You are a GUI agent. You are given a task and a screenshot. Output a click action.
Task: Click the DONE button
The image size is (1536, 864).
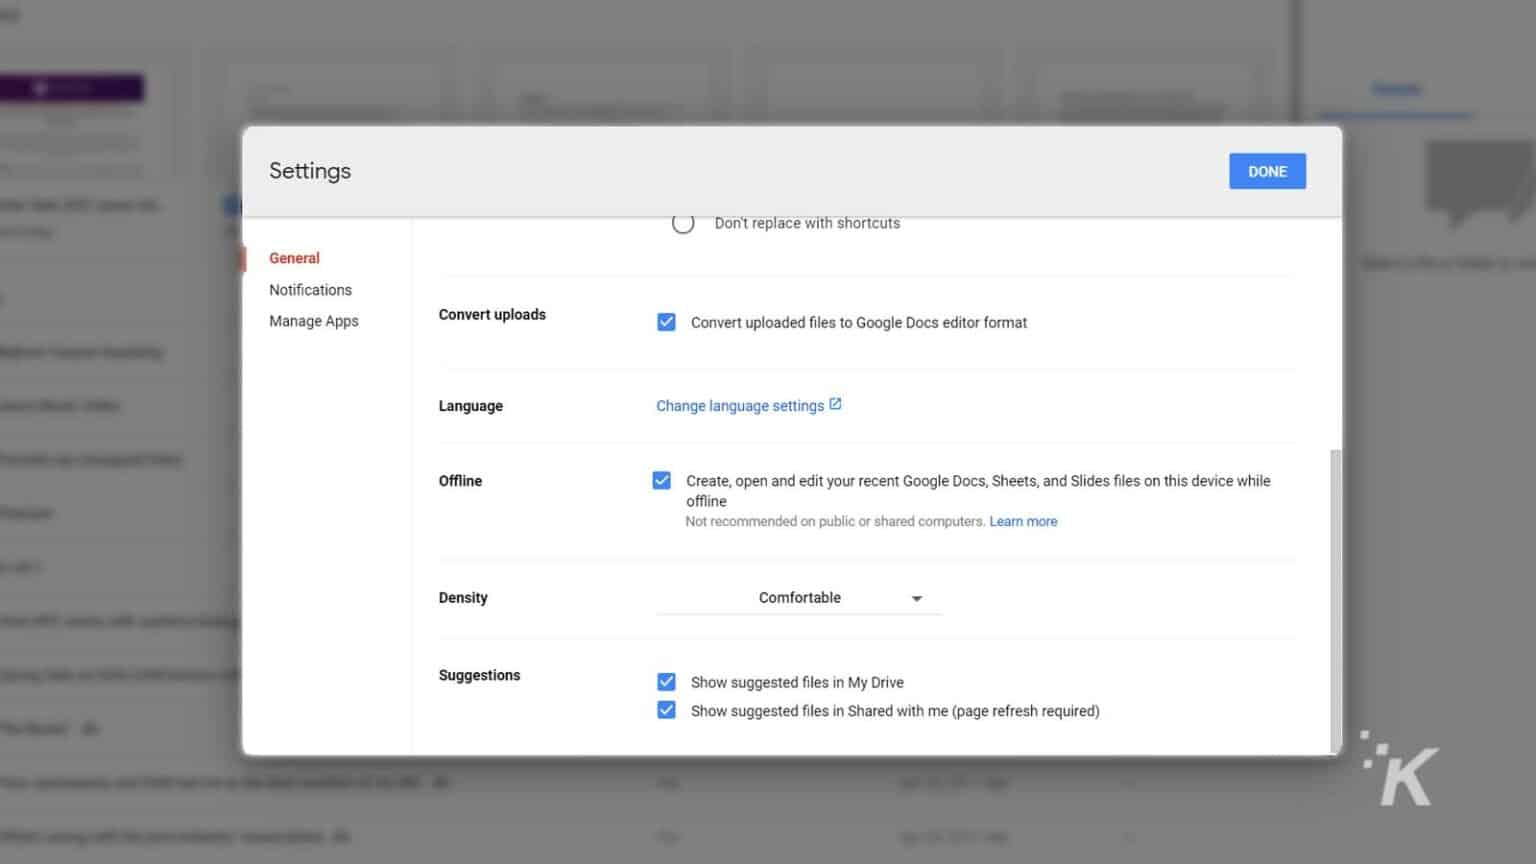[x=1266, y=171]
